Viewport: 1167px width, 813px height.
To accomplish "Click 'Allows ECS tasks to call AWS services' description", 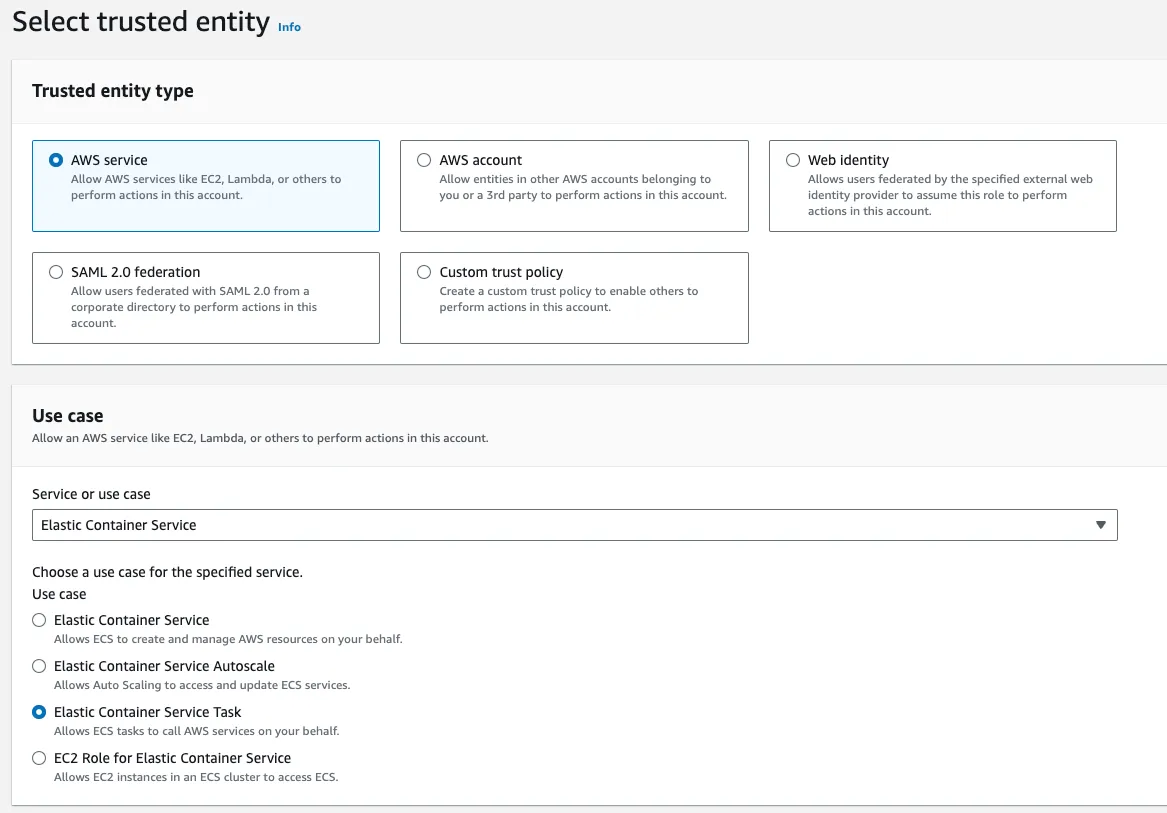I will pos(196,731).
